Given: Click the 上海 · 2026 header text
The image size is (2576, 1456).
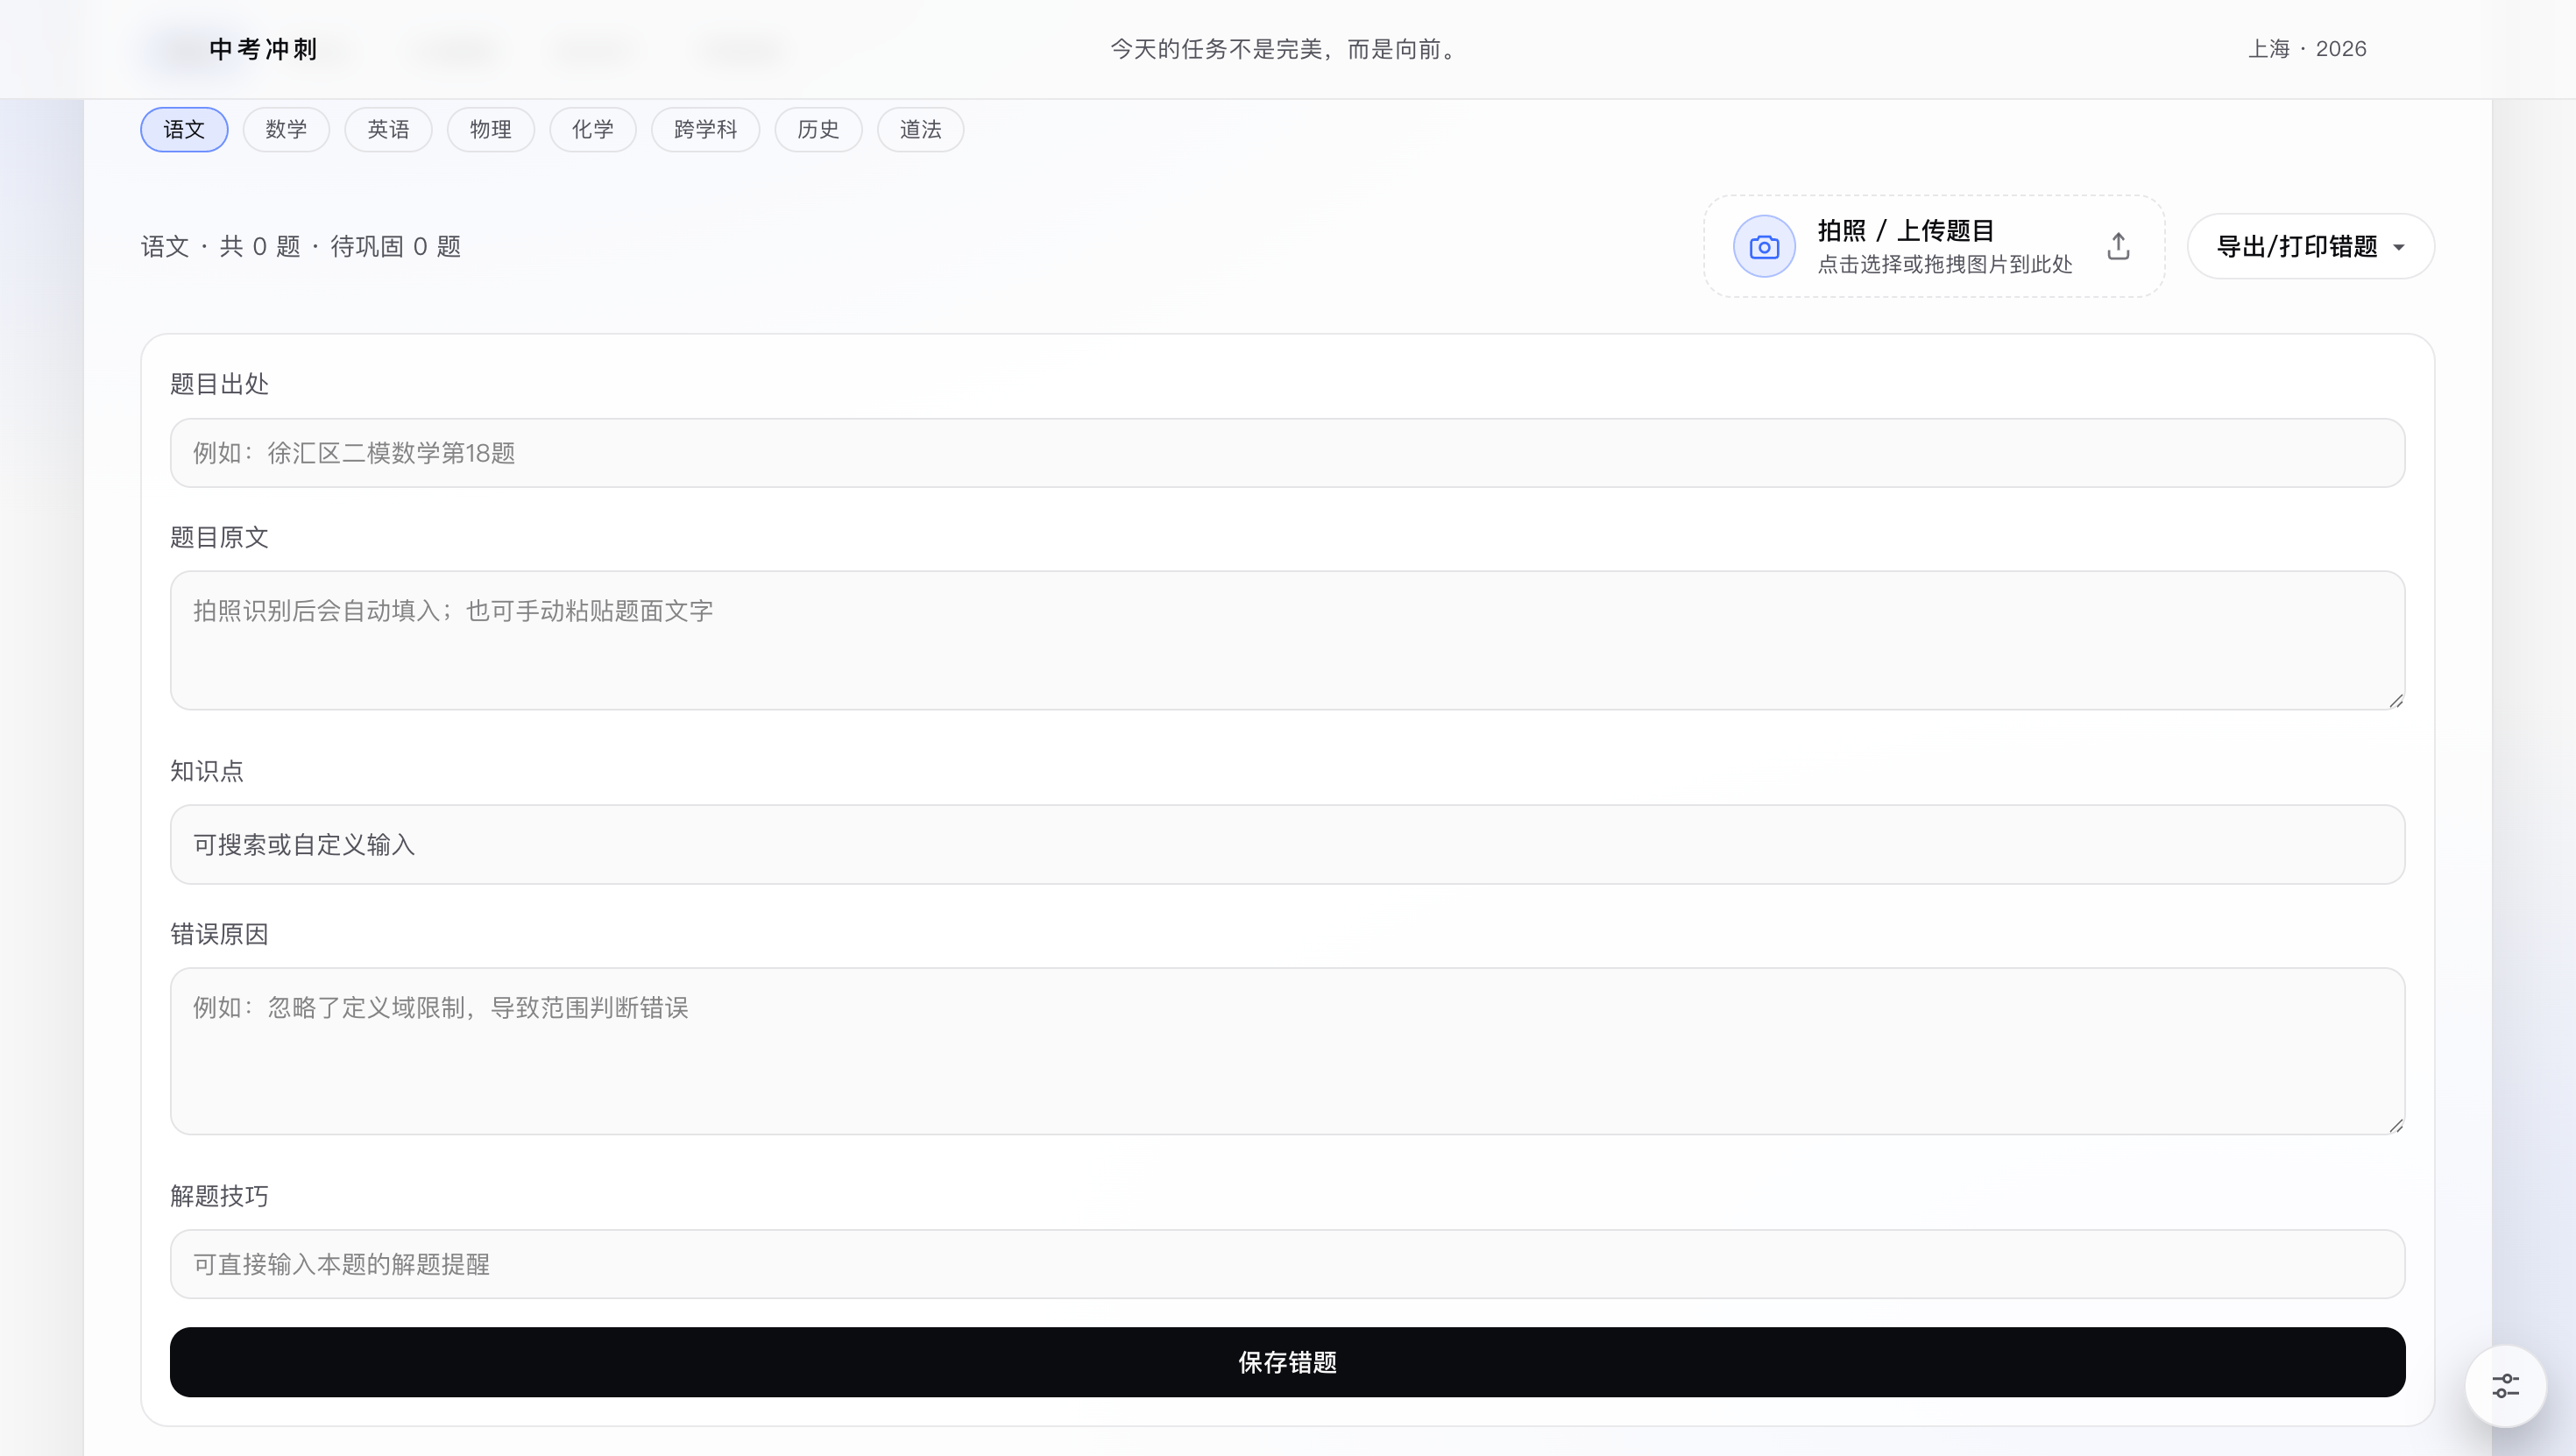Looking at the screenshot, I should 2307,49.
